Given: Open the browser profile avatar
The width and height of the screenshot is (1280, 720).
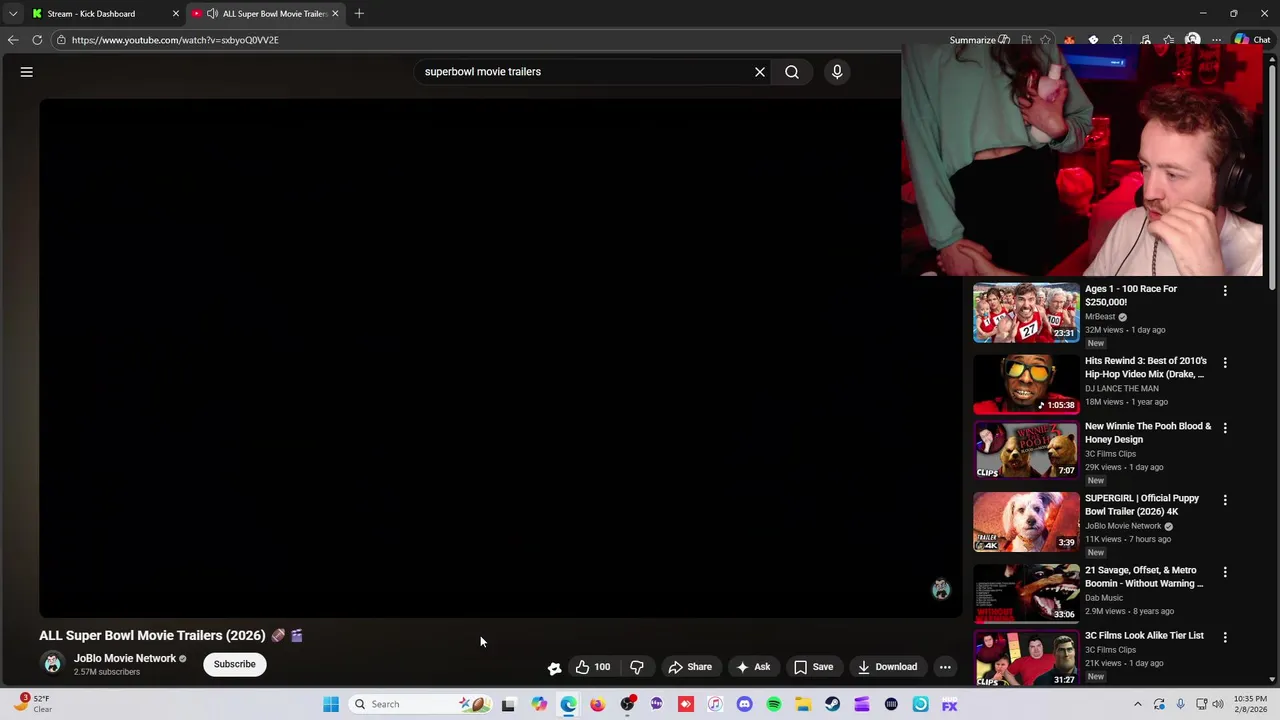Looking at the screenshot, I should pos(1192,40).
